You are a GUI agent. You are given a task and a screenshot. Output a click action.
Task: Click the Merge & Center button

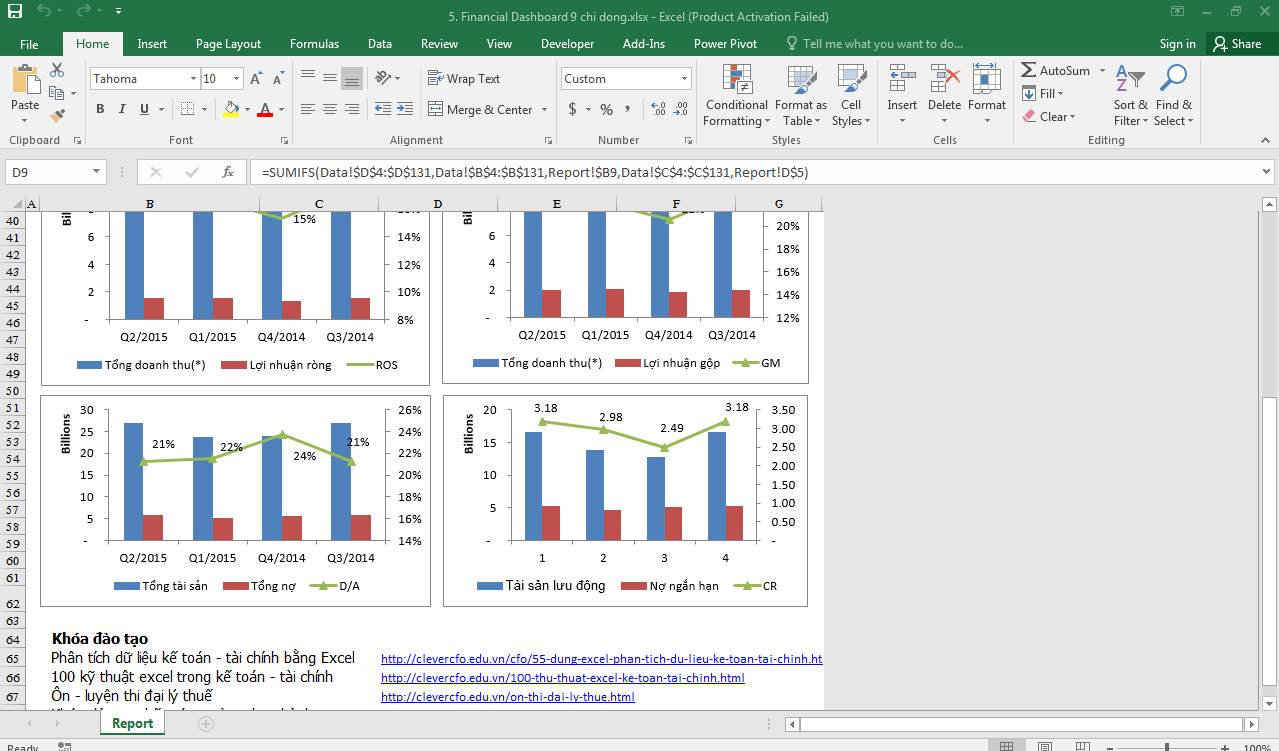[488, 109]
